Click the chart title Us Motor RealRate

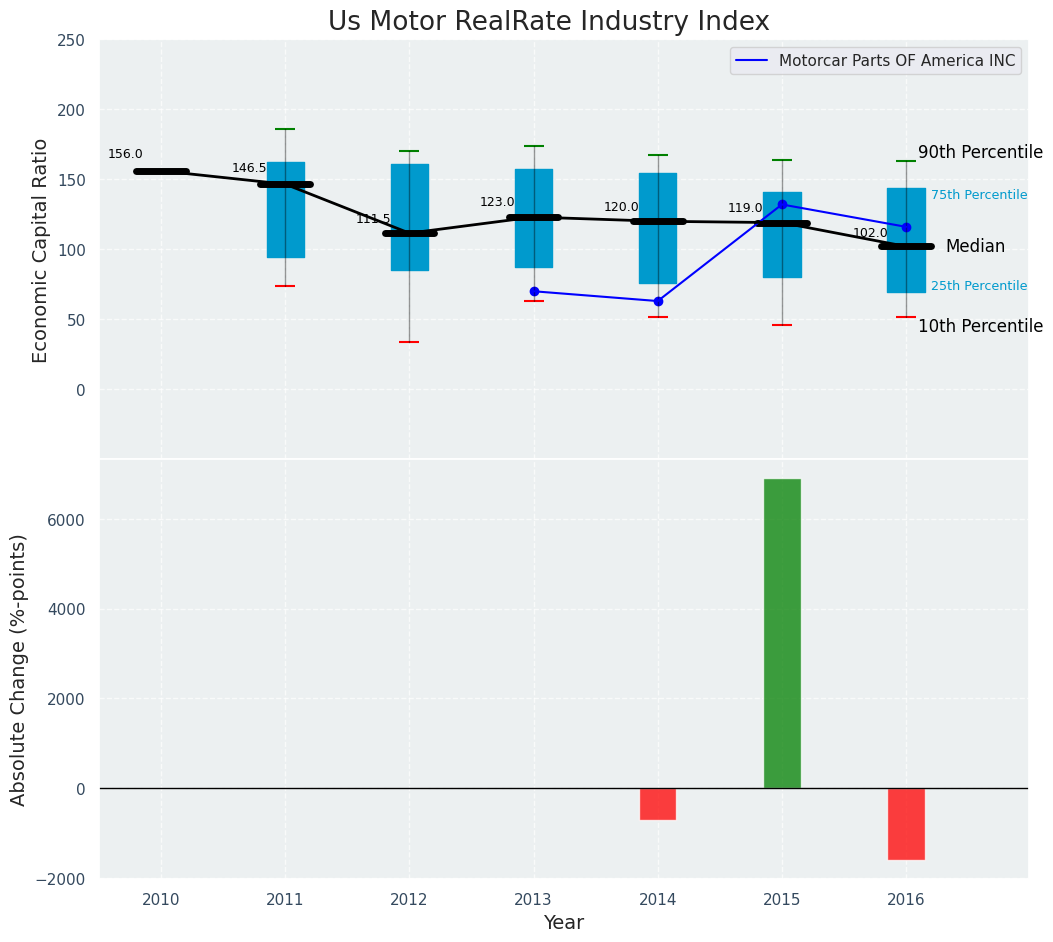548,22
